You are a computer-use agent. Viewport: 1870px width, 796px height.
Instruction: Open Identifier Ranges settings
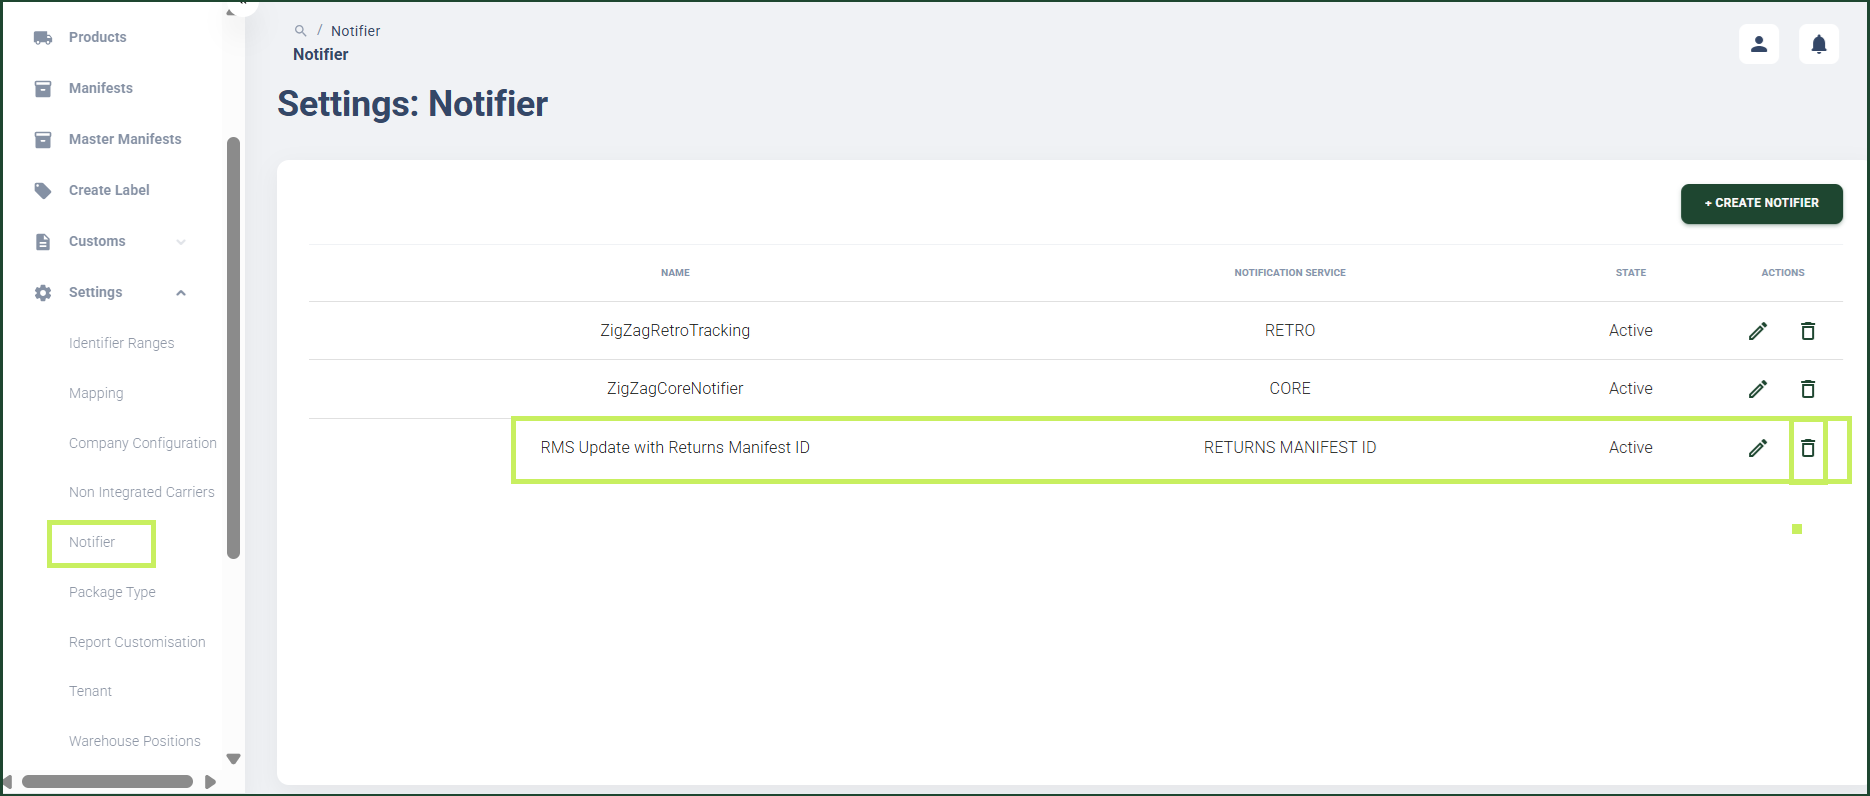point(121,343)
